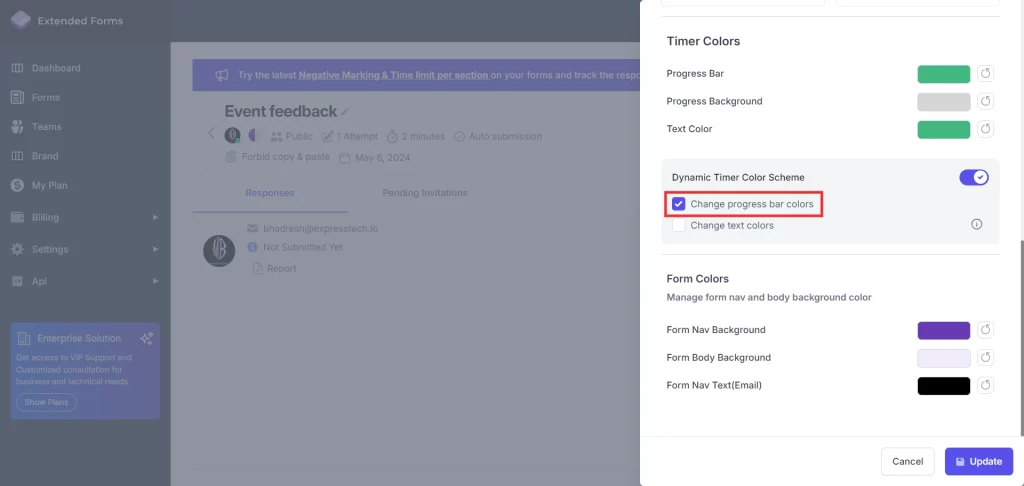Click the May 6, 2024 date
The width and height of the screenshot is (1024, 486).
382,157
